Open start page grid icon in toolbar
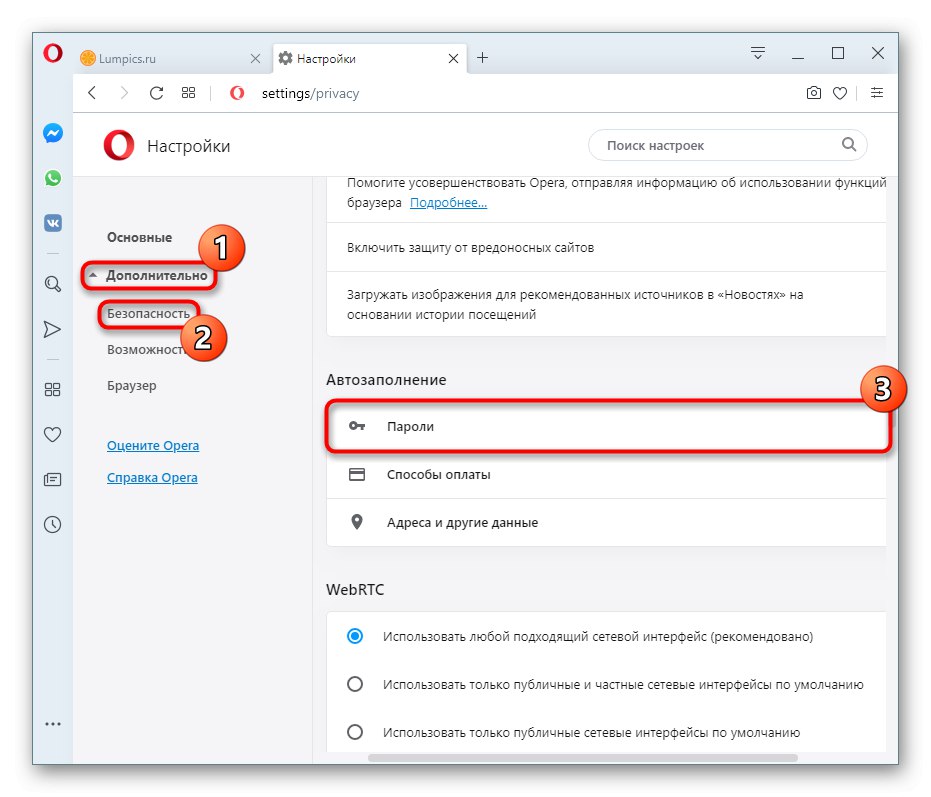 (x=188, y=93)
